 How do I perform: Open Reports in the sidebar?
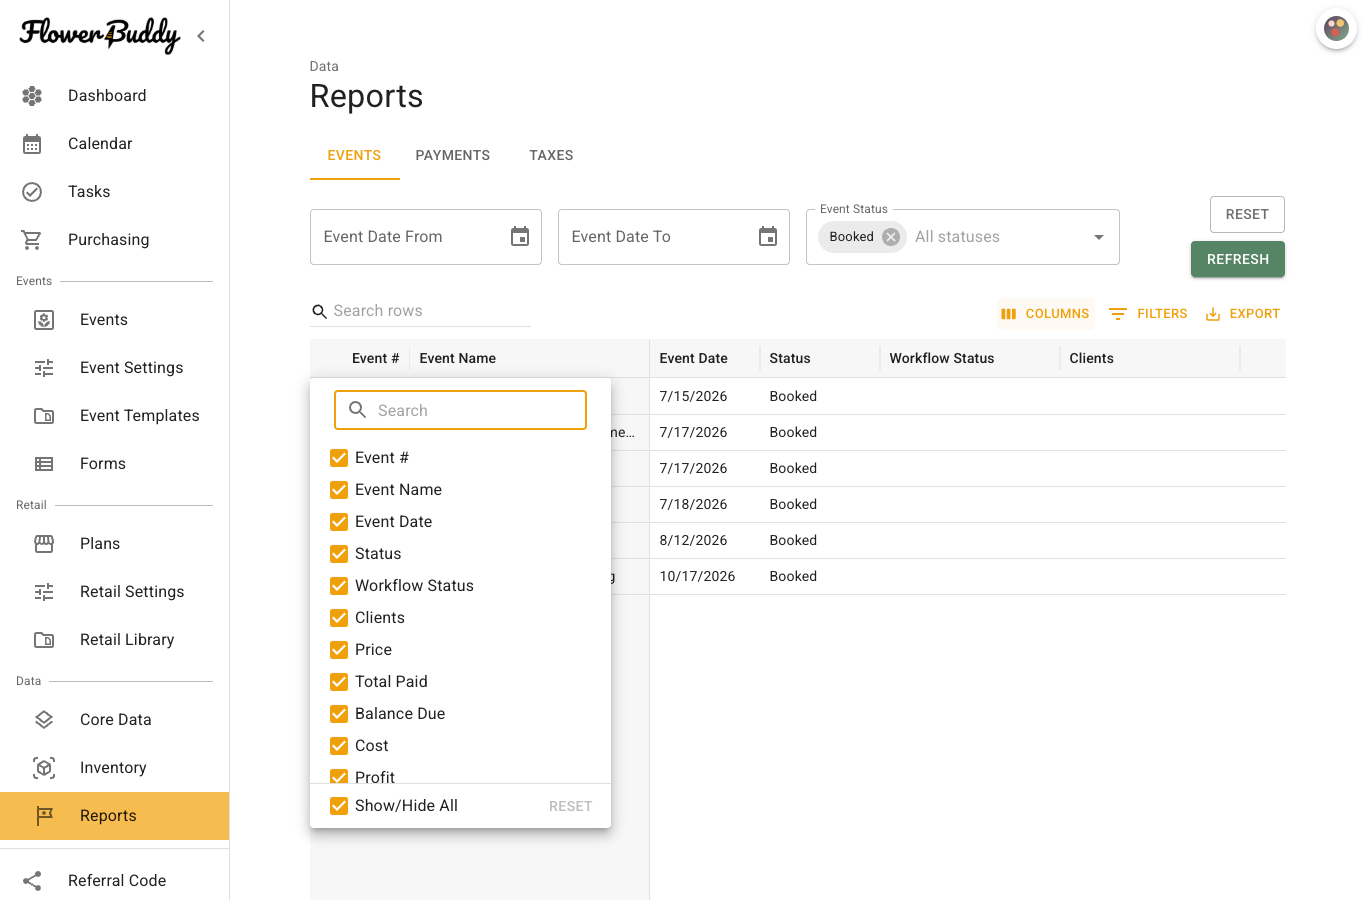point(114,816)
